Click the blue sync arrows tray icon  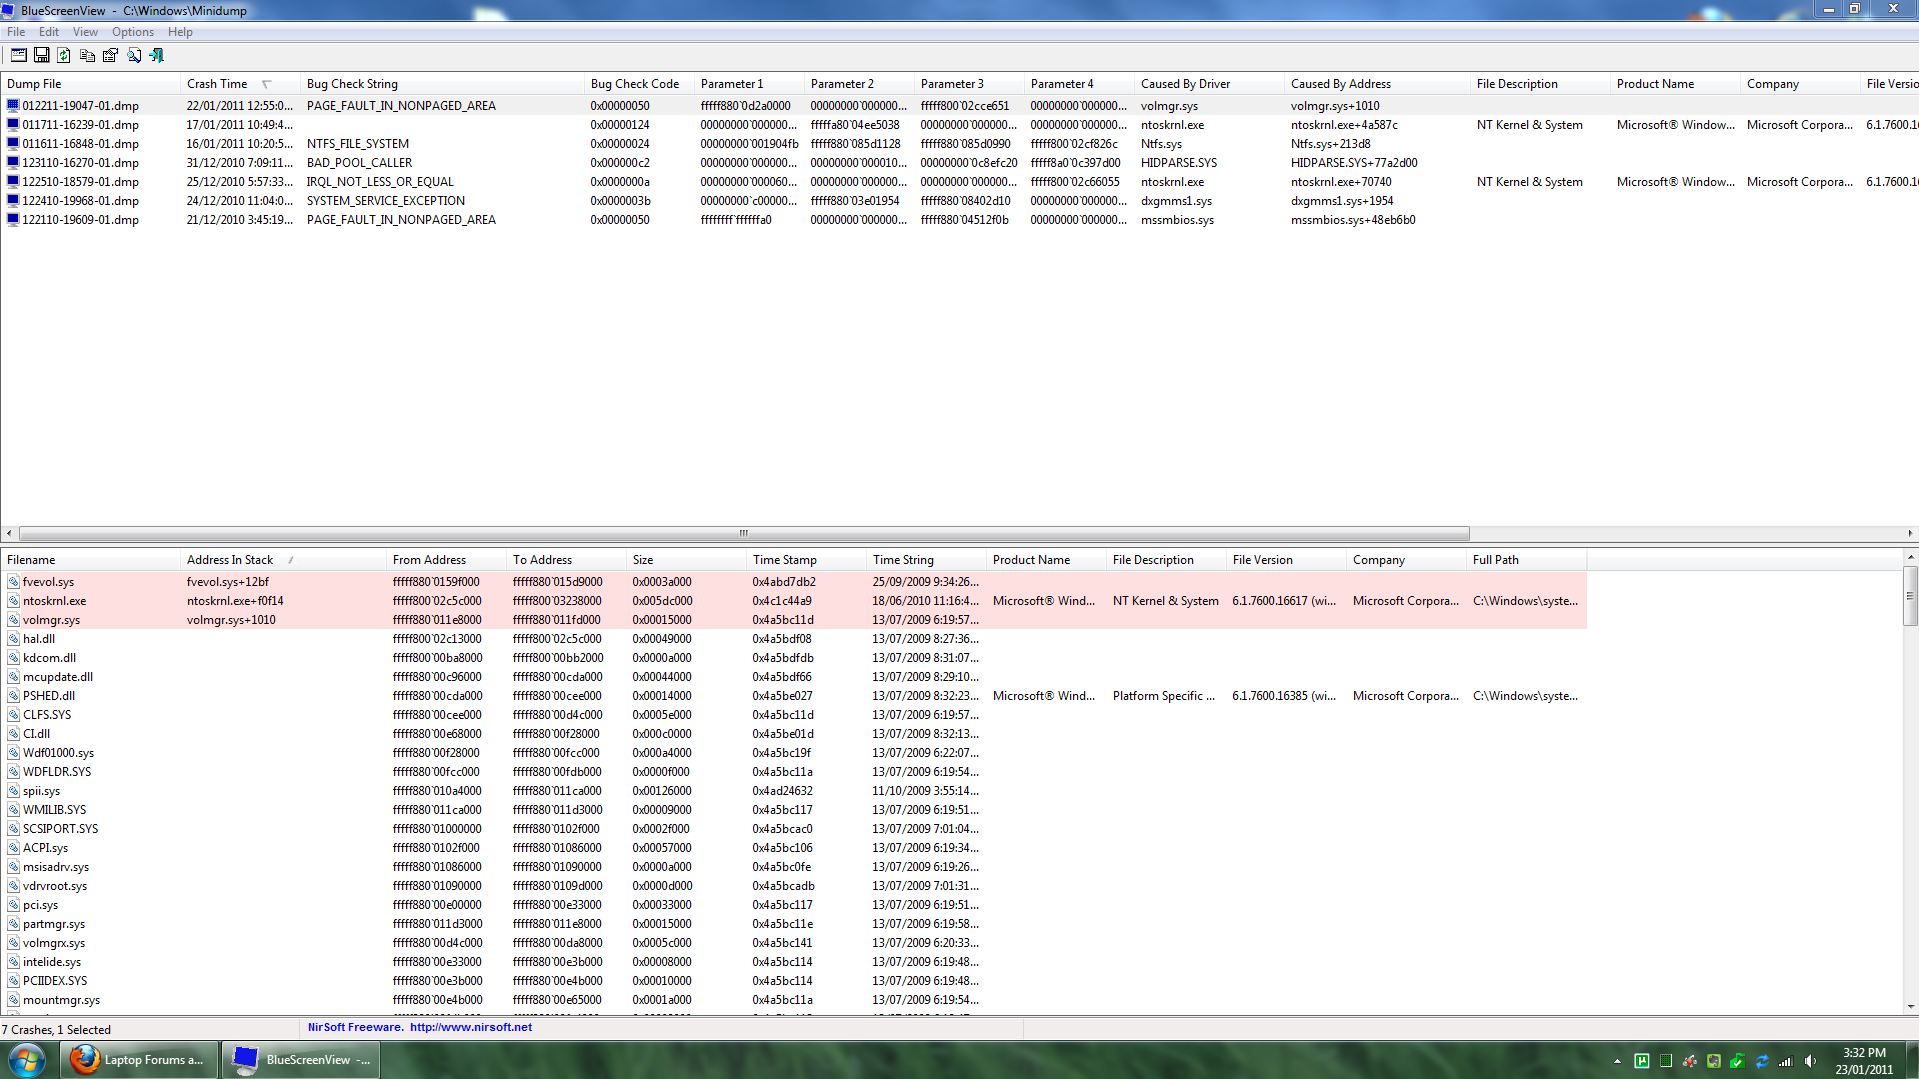coord(1761,1061)
